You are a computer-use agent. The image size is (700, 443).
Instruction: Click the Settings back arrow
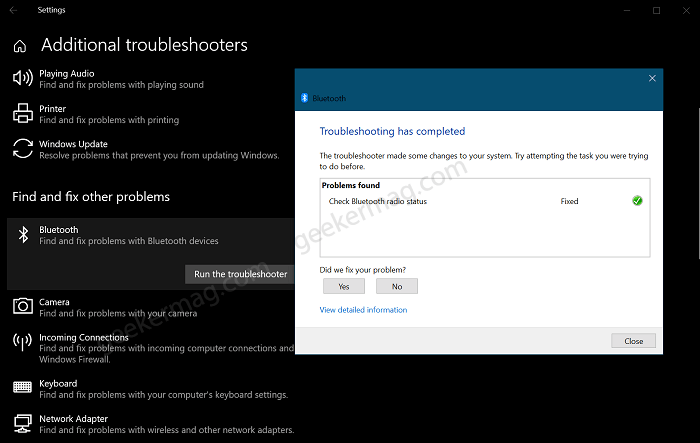pyautogui.click(x=13, y=10)
